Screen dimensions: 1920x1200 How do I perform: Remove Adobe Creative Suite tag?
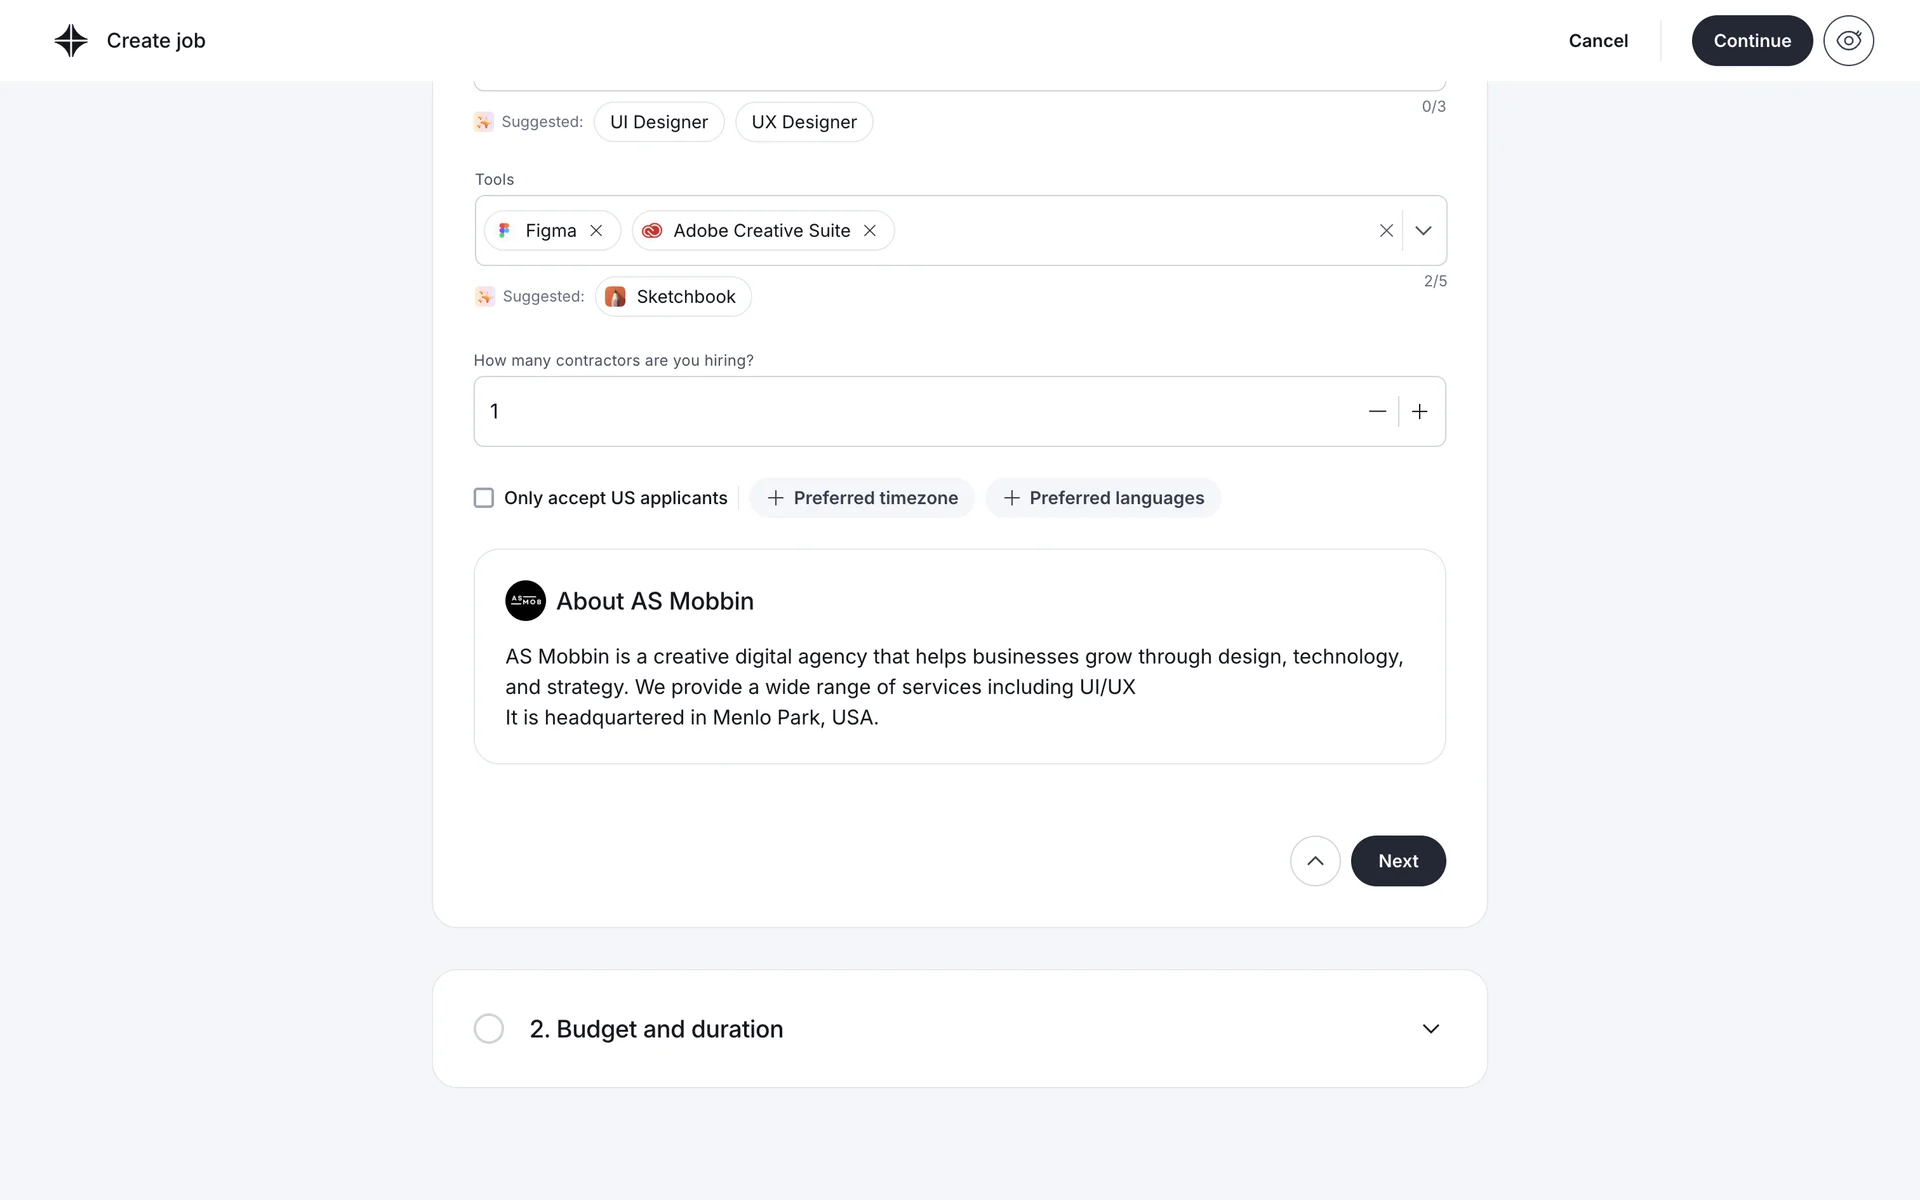coord(870,231)
